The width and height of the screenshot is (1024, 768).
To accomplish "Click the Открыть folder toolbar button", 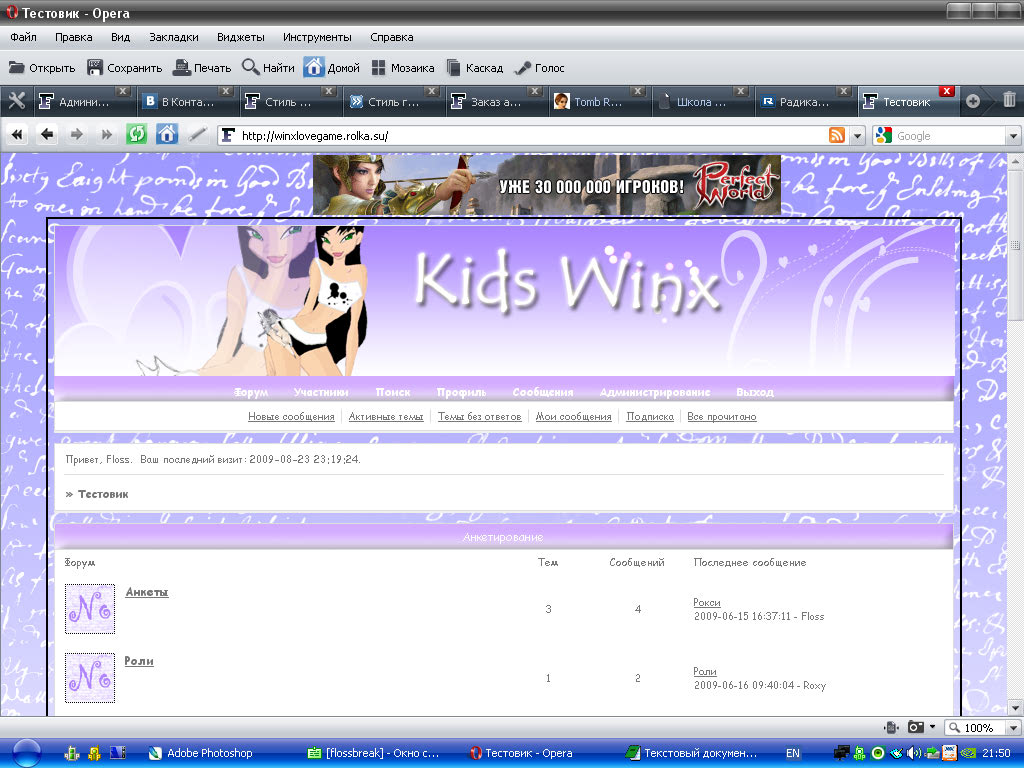I will point(42,68).
